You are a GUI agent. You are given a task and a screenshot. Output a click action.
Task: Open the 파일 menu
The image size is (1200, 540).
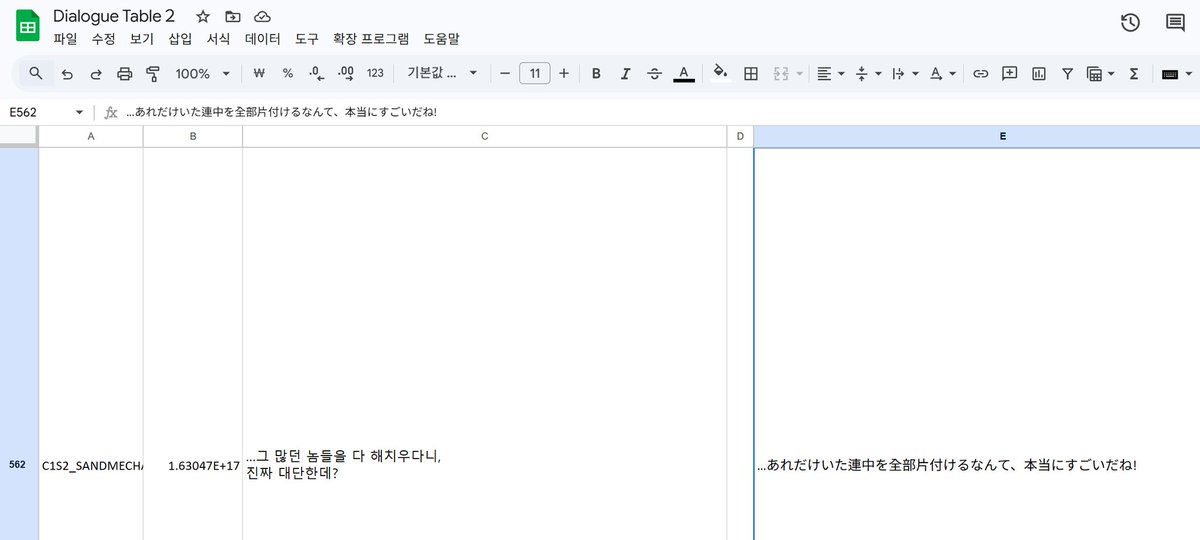pos(65,40)
